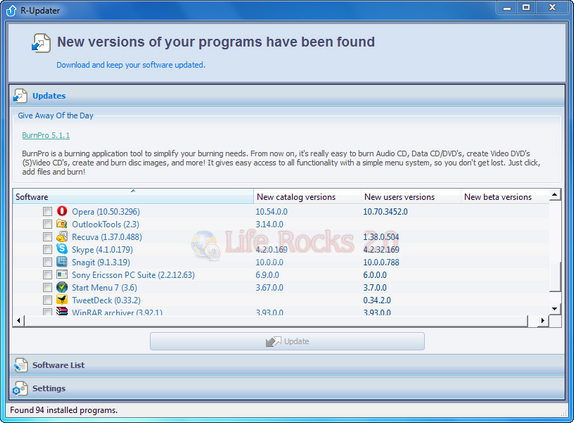Screen dimensions: 574x423
Task: Click the vertical scrollbar up arrow
Action: click(x=555, y=195)
